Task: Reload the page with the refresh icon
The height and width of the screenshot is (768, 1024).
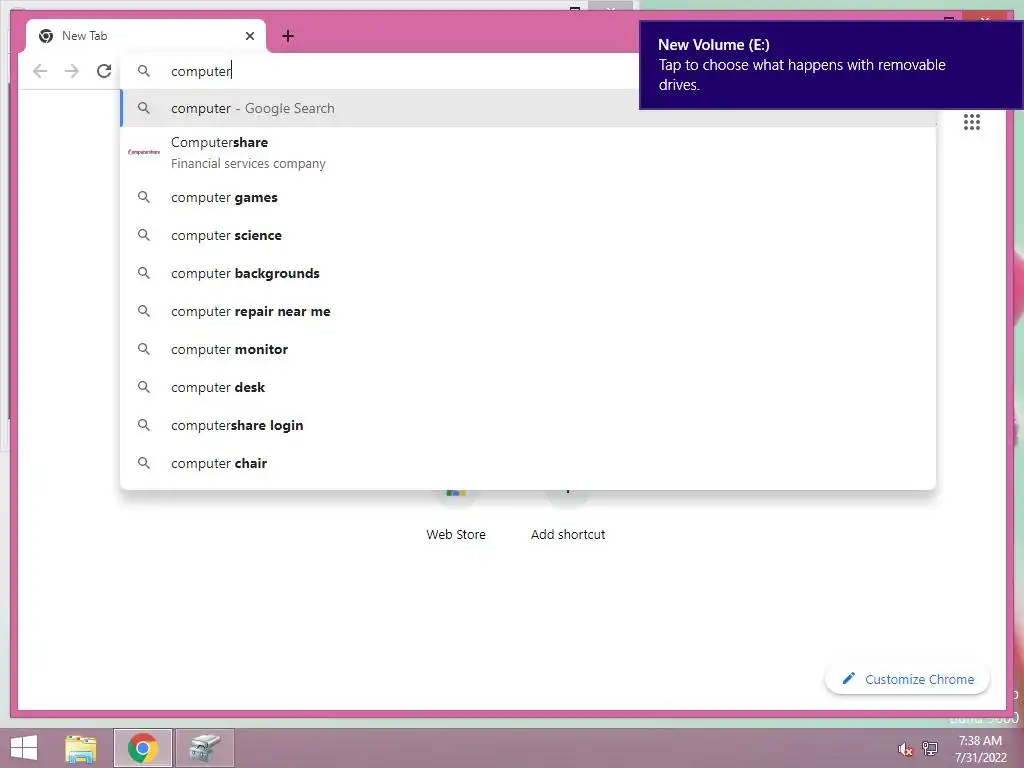Action: click(x=104, y=71)
